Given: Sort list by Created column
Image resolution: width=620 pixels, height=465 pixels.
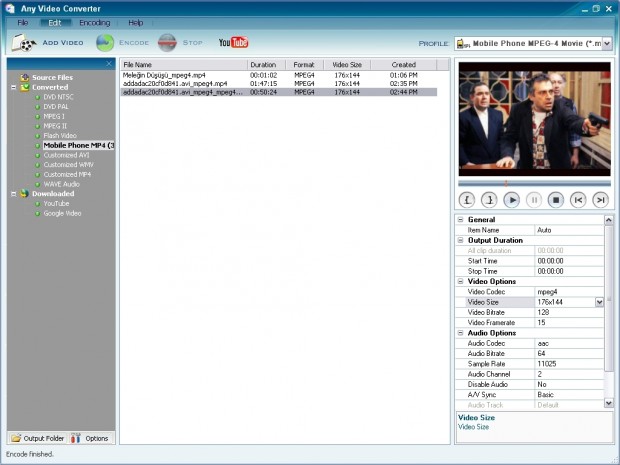Looking at the screenshot, I should point(404,64).
